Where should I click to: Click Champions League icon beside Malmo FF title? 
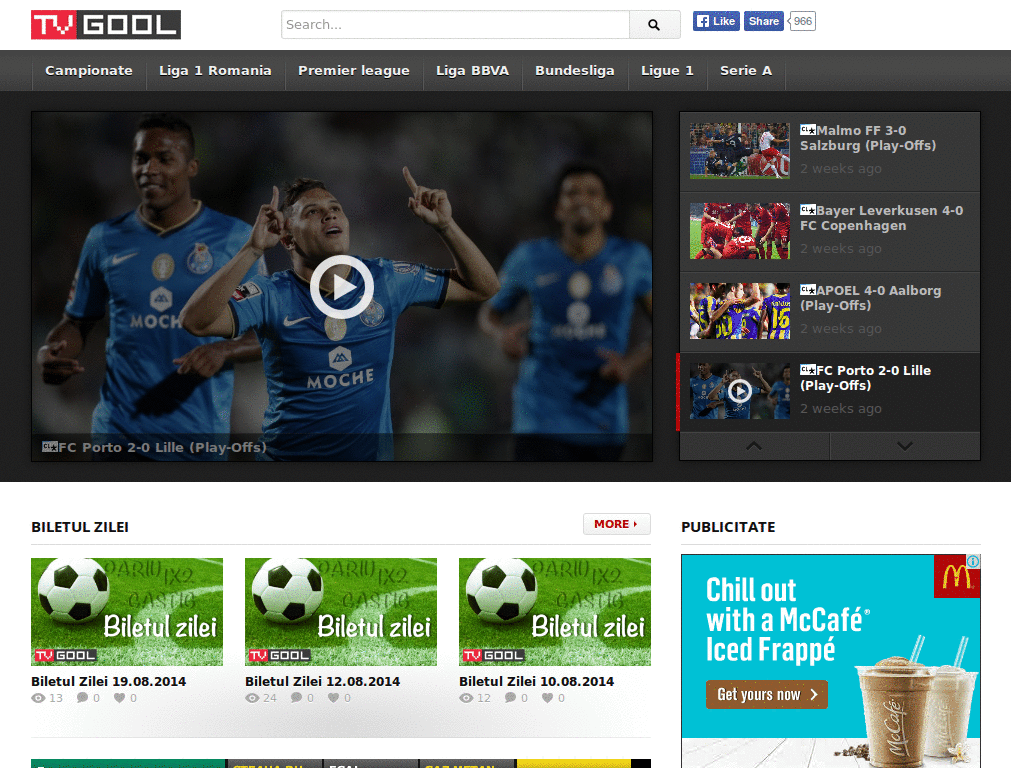pos(808,129)
